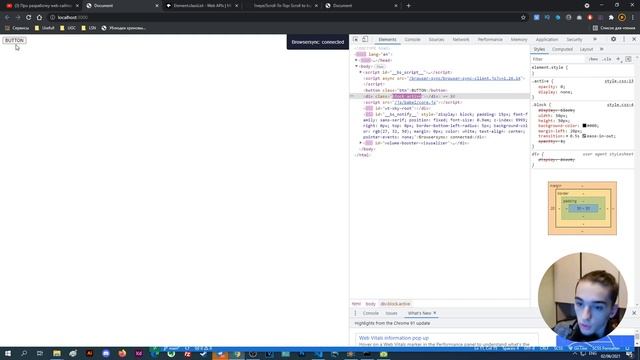Go to browser home page icon

(39, 18)
